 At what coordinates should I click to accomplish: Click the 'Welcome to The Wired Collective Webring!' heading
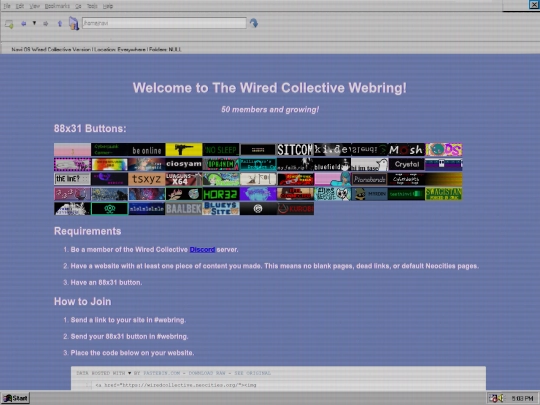[270, 88]
